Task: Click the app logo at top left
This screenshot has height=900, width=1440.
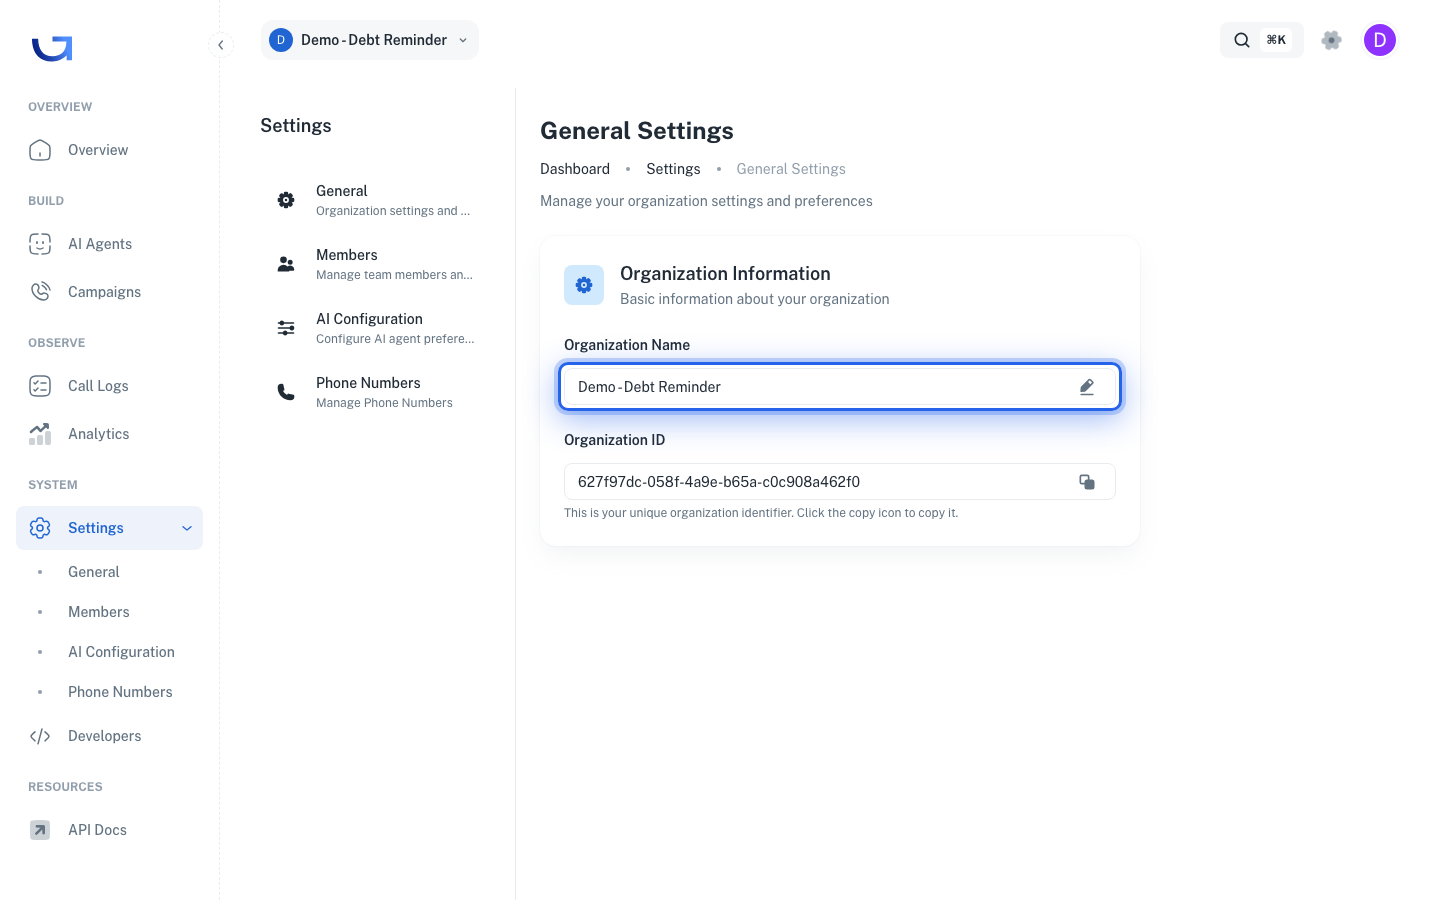Action: 52,48
